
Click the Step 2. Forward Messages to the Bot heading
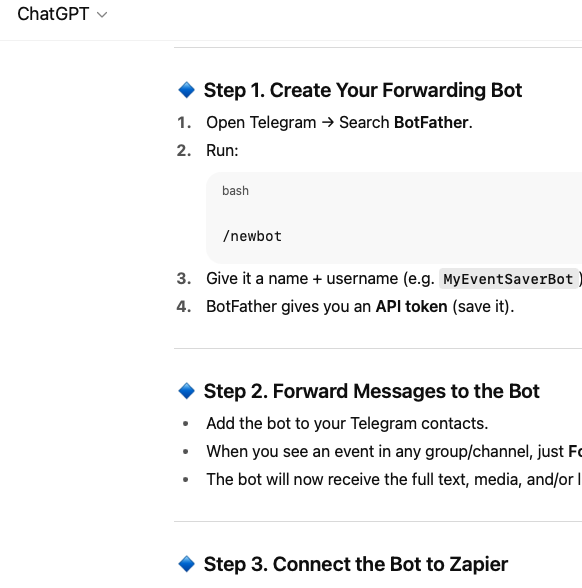(x=371, y=391)
